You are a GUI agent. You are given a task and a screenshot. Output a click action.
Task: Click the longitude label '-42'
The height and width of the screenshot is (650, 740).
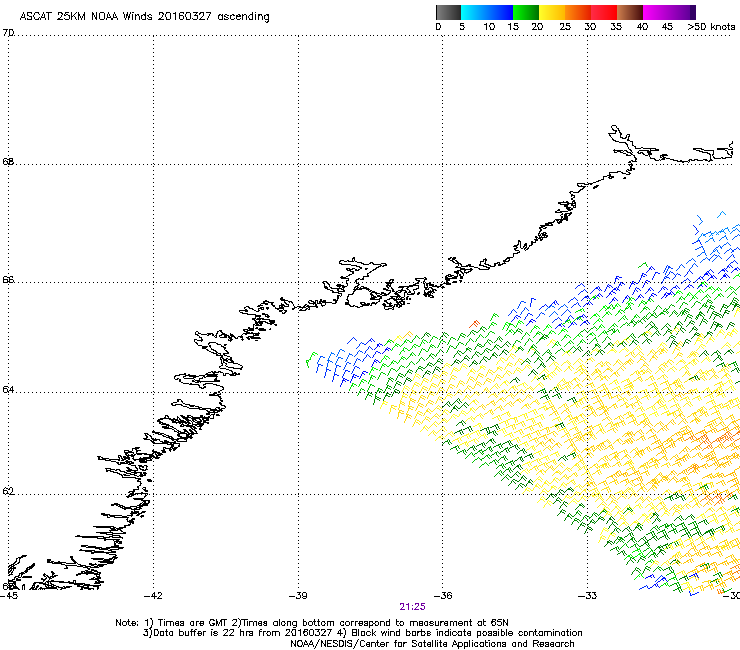[x=153, y=596]
